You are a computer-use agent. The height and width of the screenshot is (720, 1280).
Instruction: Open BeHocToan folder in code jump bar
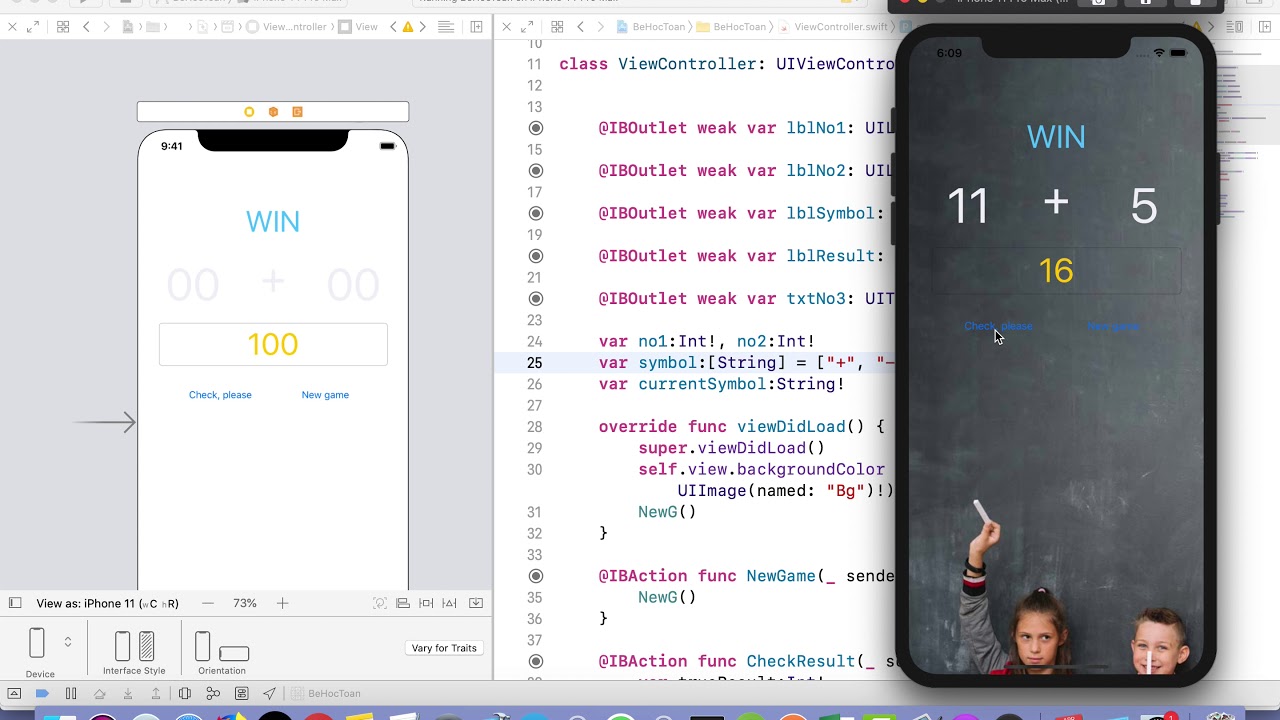[731, 27]
